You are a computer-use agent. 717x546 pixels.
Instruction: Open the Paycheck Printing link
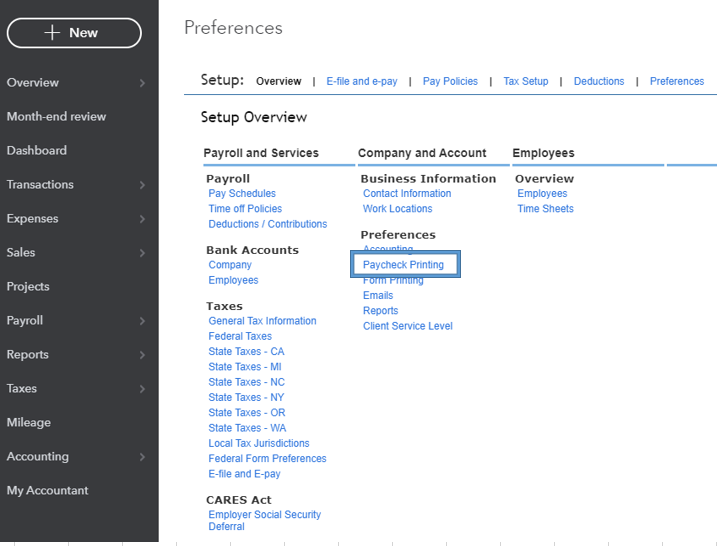(403, 265)
